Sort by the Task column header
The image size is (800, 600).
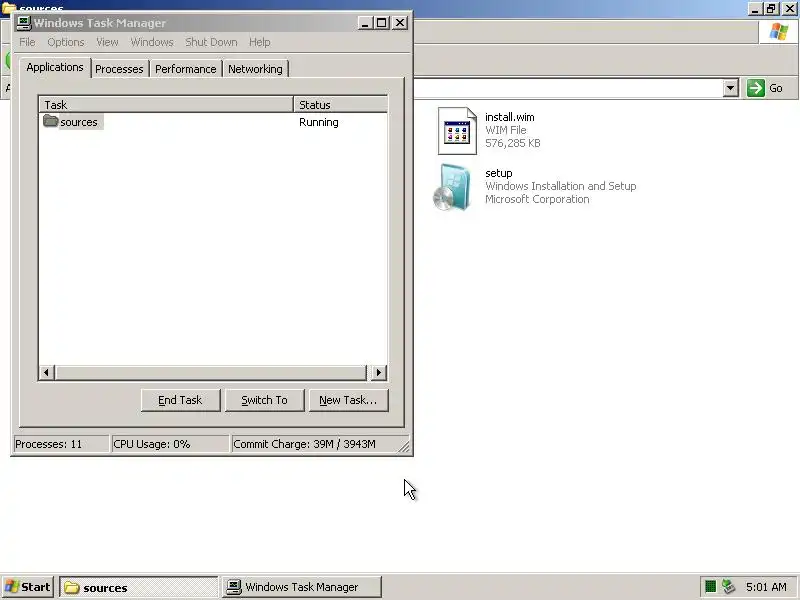166,105
